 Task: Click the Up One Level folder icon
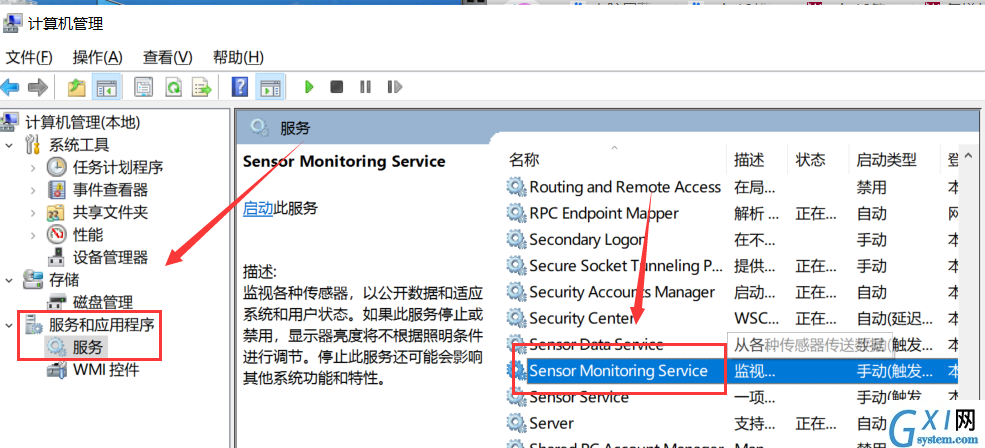click(77, 87)
